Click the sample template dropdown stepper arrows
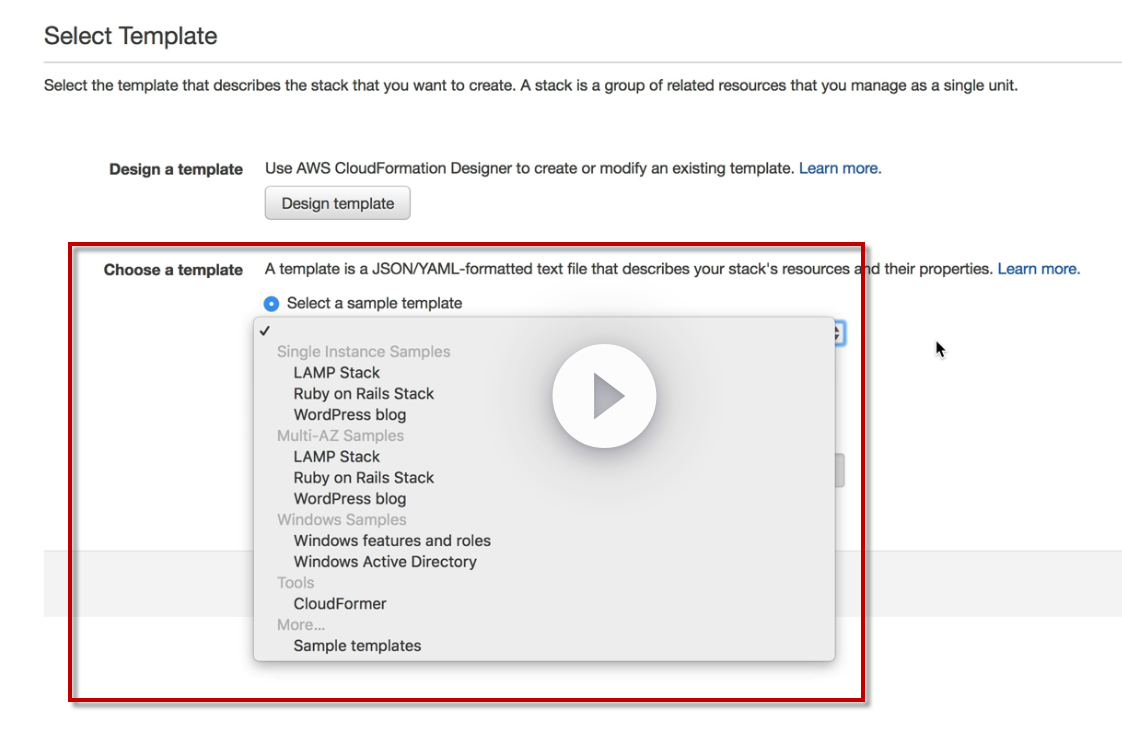1122x734 pixels. click(x=838, y=334)
